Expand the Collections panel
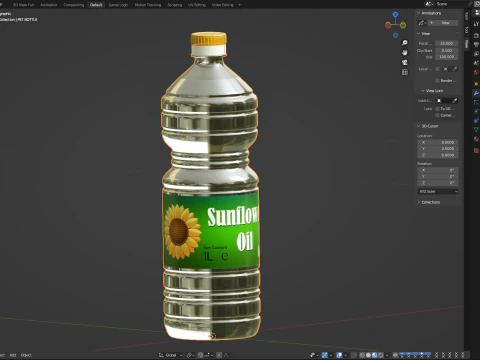Image resolution: width=480 pixels, height=360 pixels. tap(429, 202)
